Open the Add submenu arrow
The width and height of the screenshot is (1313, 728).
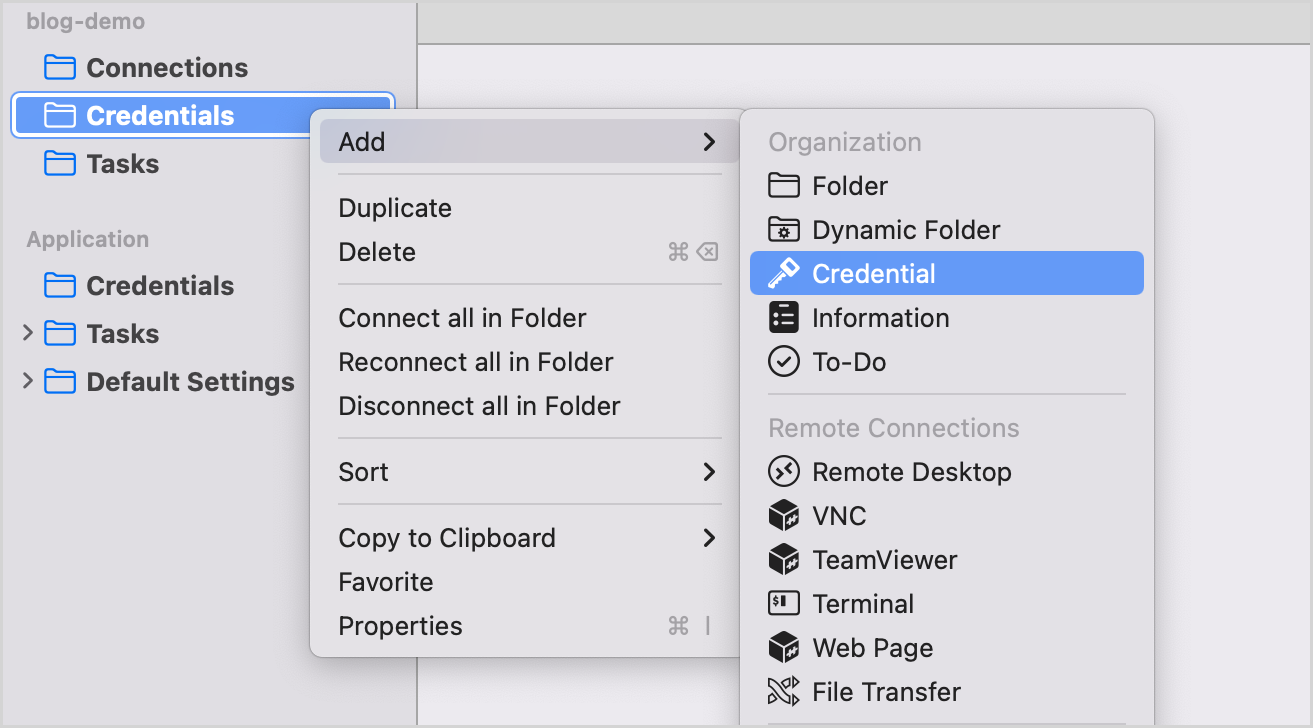pos(709,142)
